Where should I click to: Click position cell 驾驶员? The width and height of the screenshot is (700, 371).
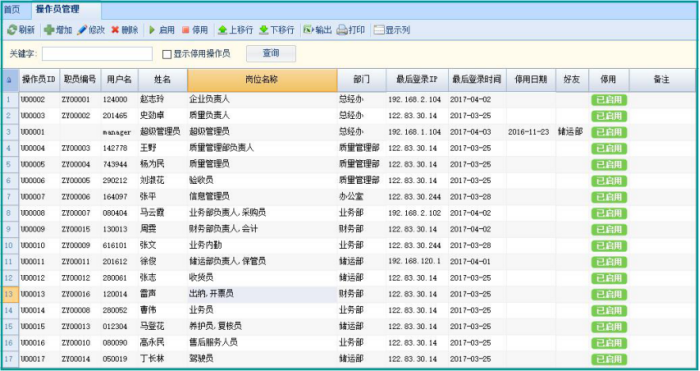(x=262, y=359)
